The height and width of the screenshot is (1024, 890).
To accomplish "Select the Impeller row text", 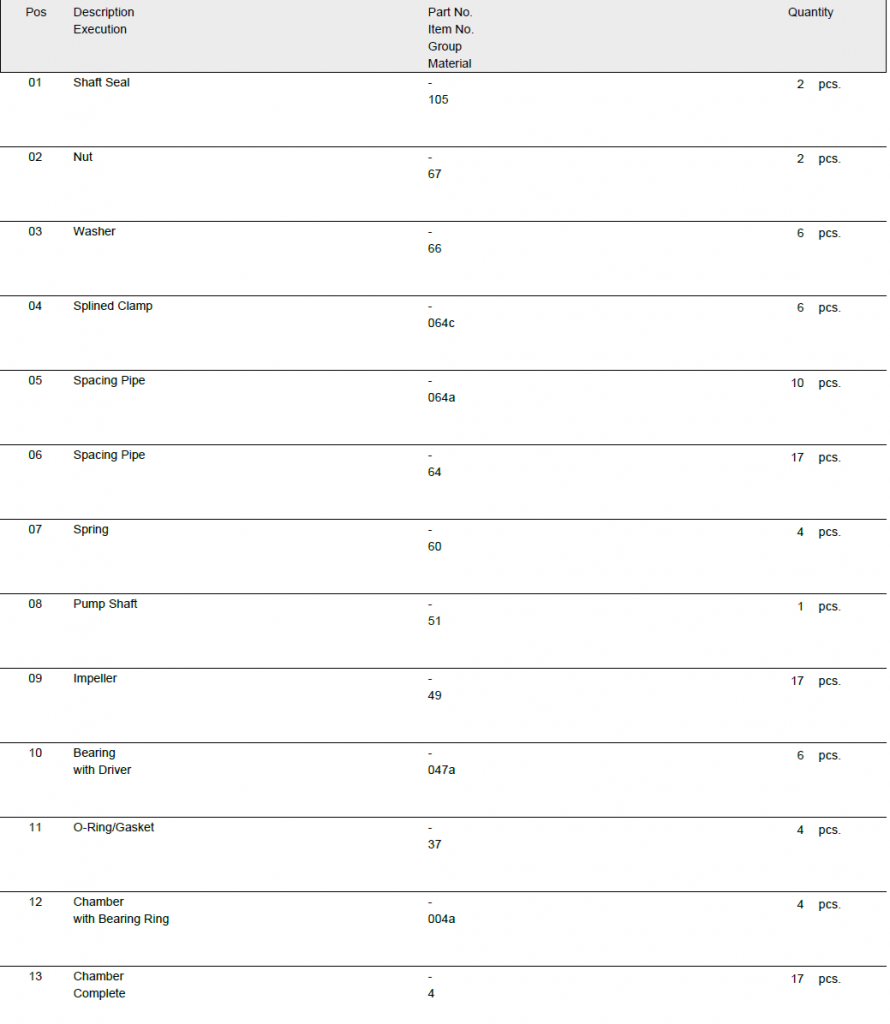I will tap(95, 679).
